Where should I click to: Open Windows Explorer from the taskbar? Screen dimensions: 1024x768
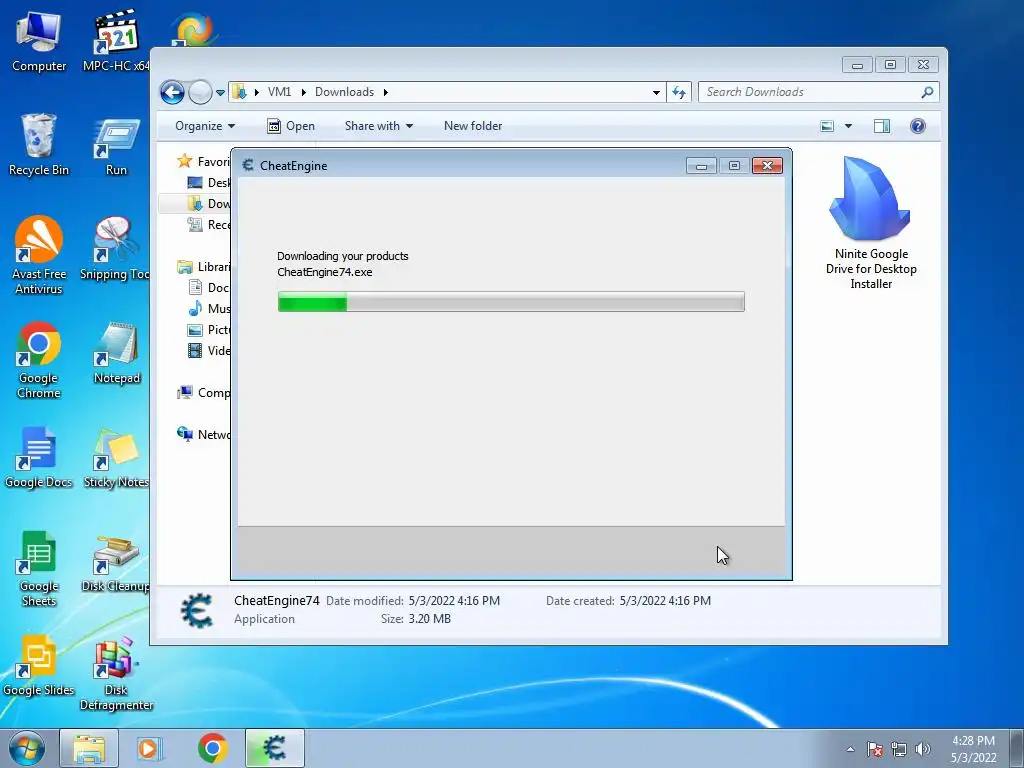[x=89, y=748]
